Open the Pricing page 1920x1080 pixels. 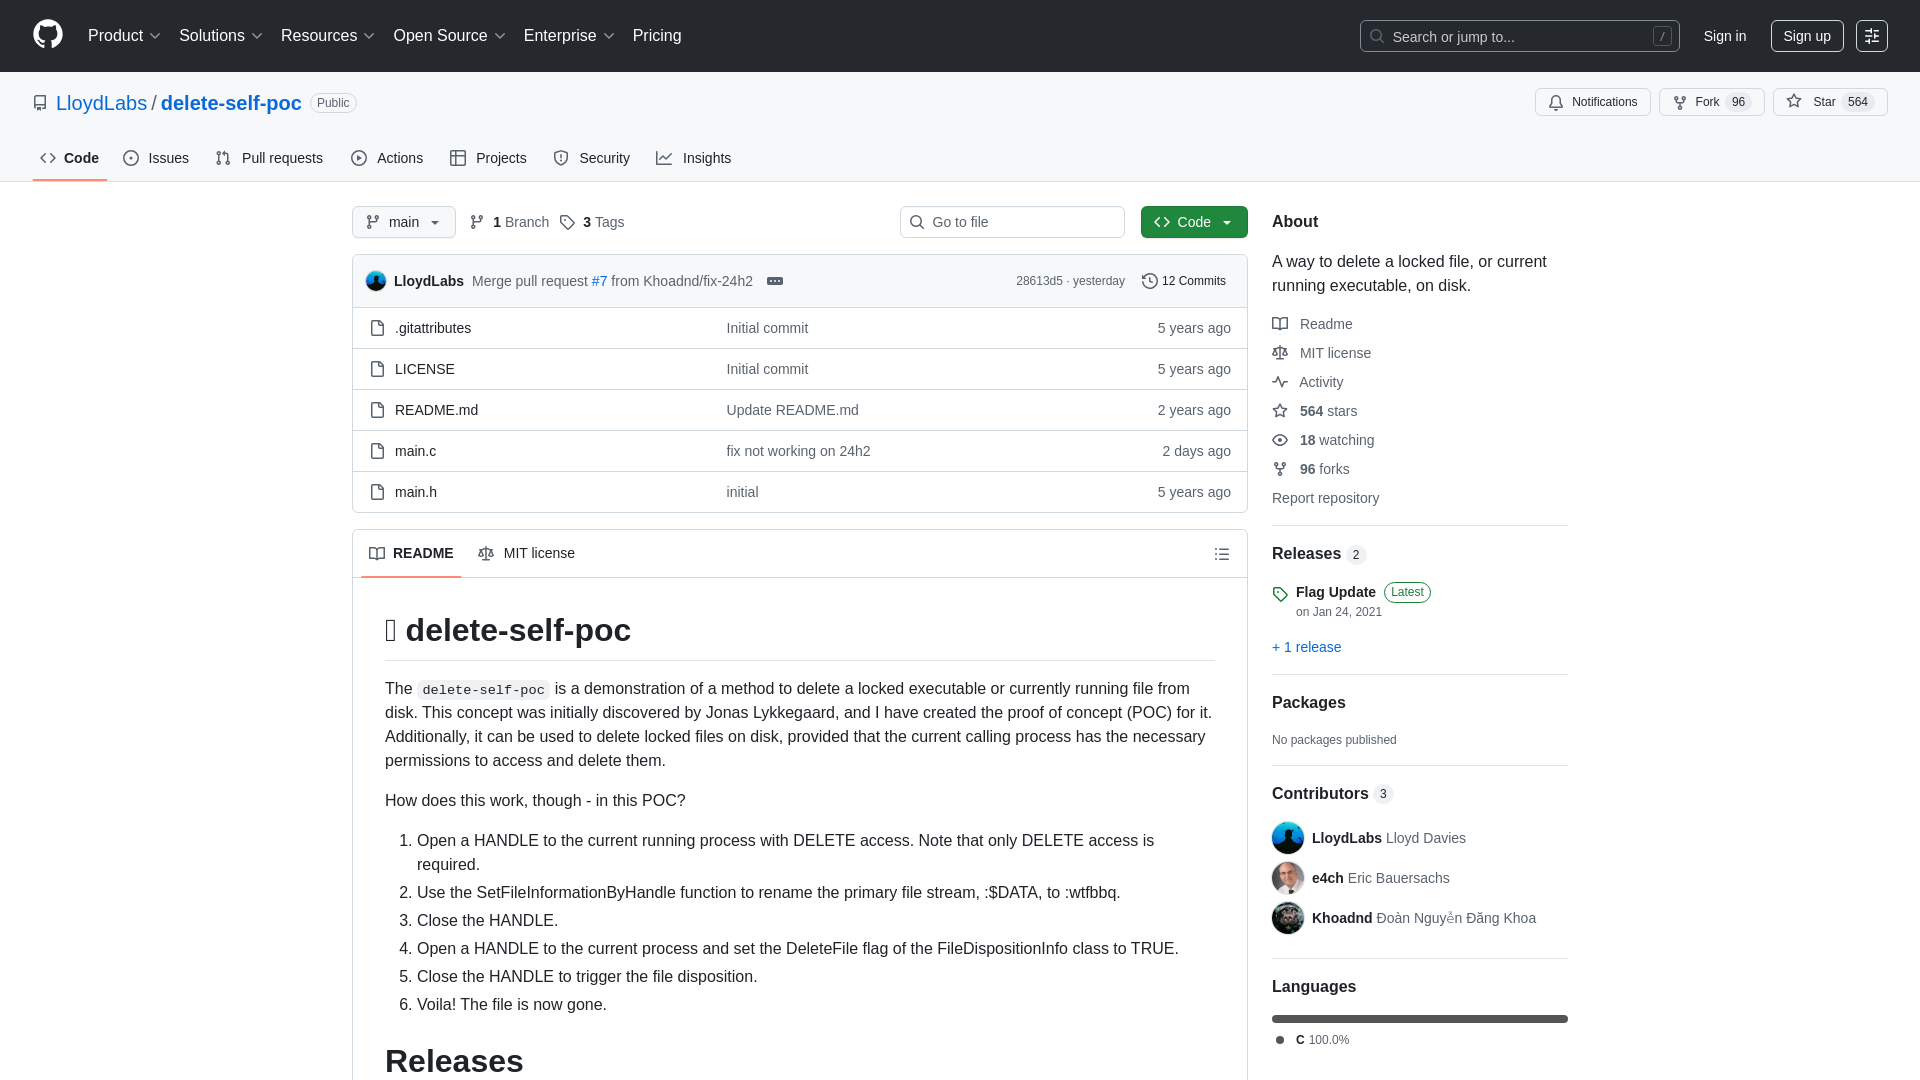coord(657,36)
